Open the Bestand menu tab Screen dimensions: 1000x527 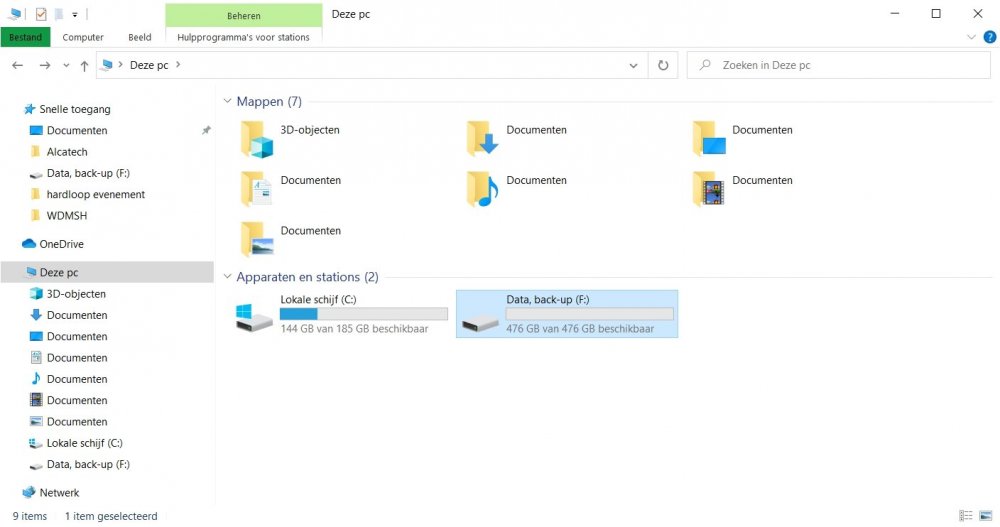(26, 38)
